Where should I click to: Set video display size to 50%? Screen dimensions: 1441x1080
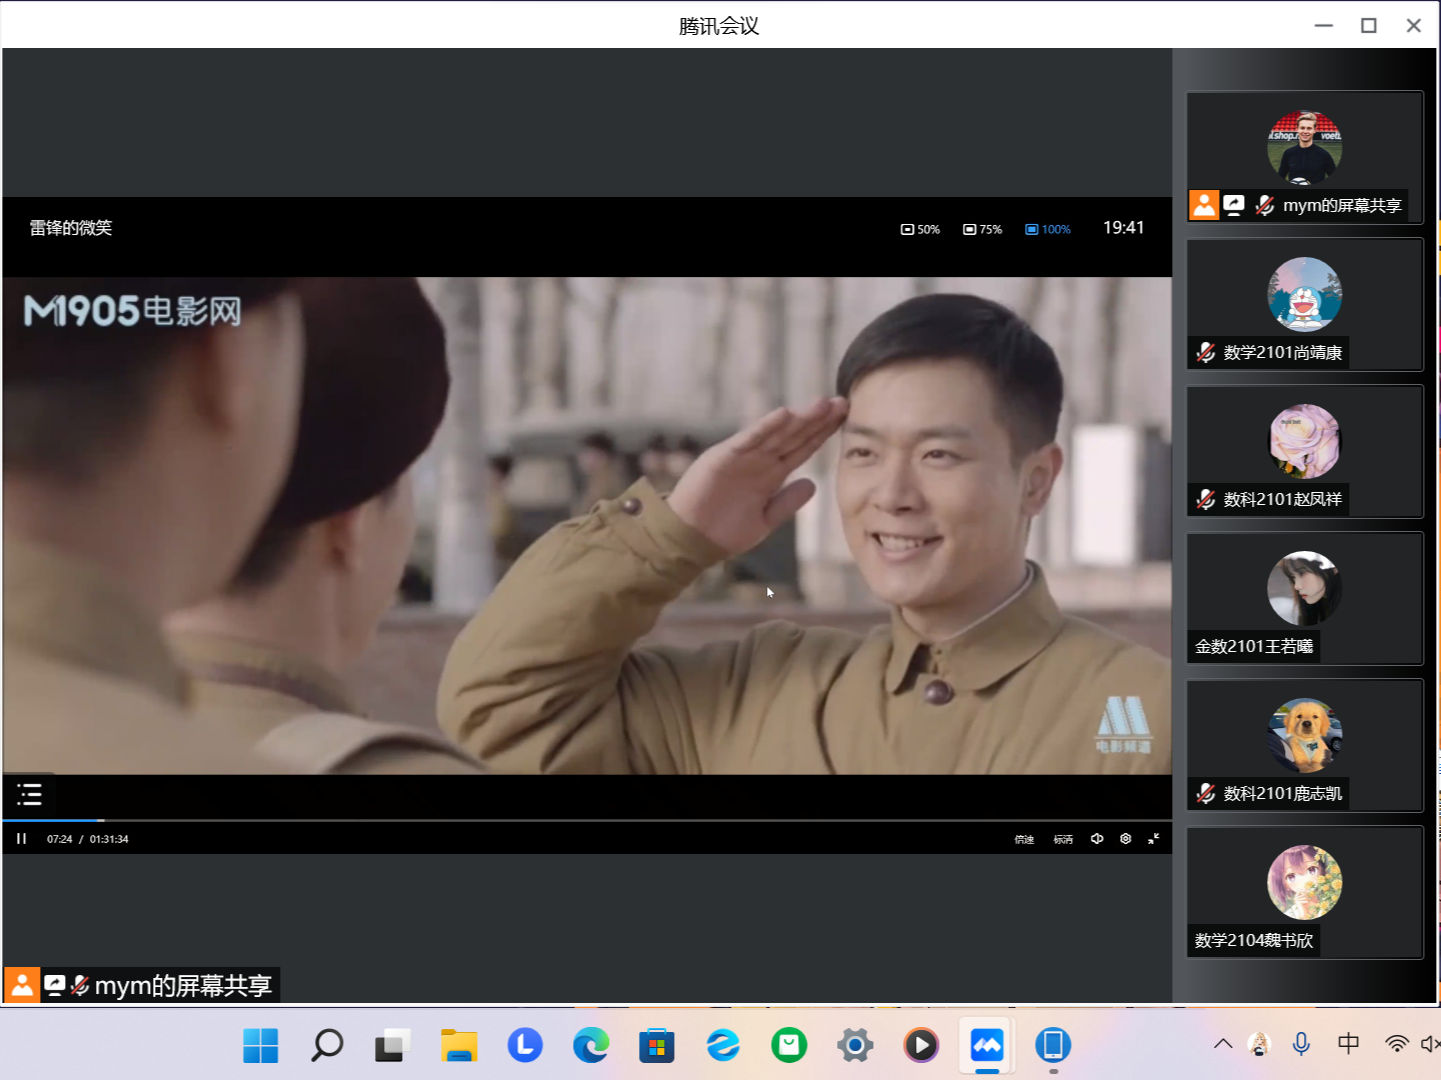click(920, 230)
